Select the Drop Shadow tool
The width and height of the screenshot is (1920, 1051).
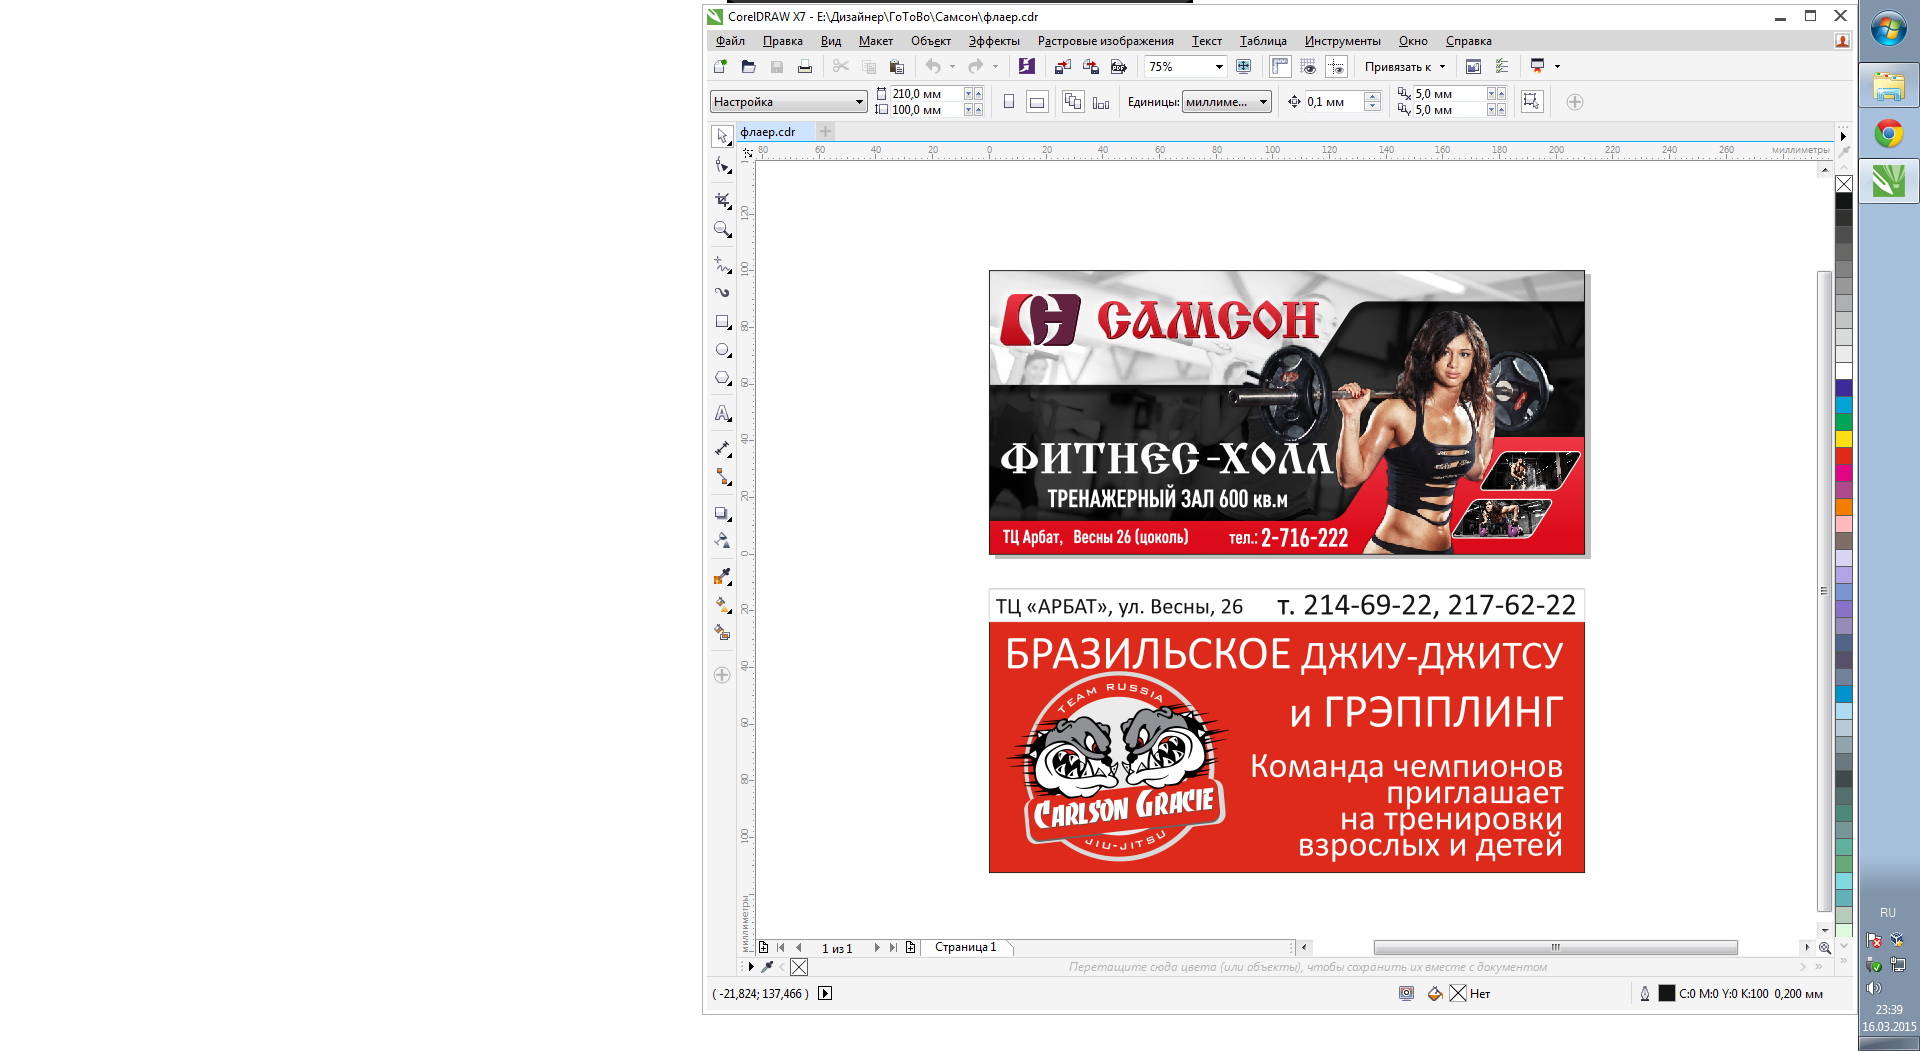pos(722,513)
